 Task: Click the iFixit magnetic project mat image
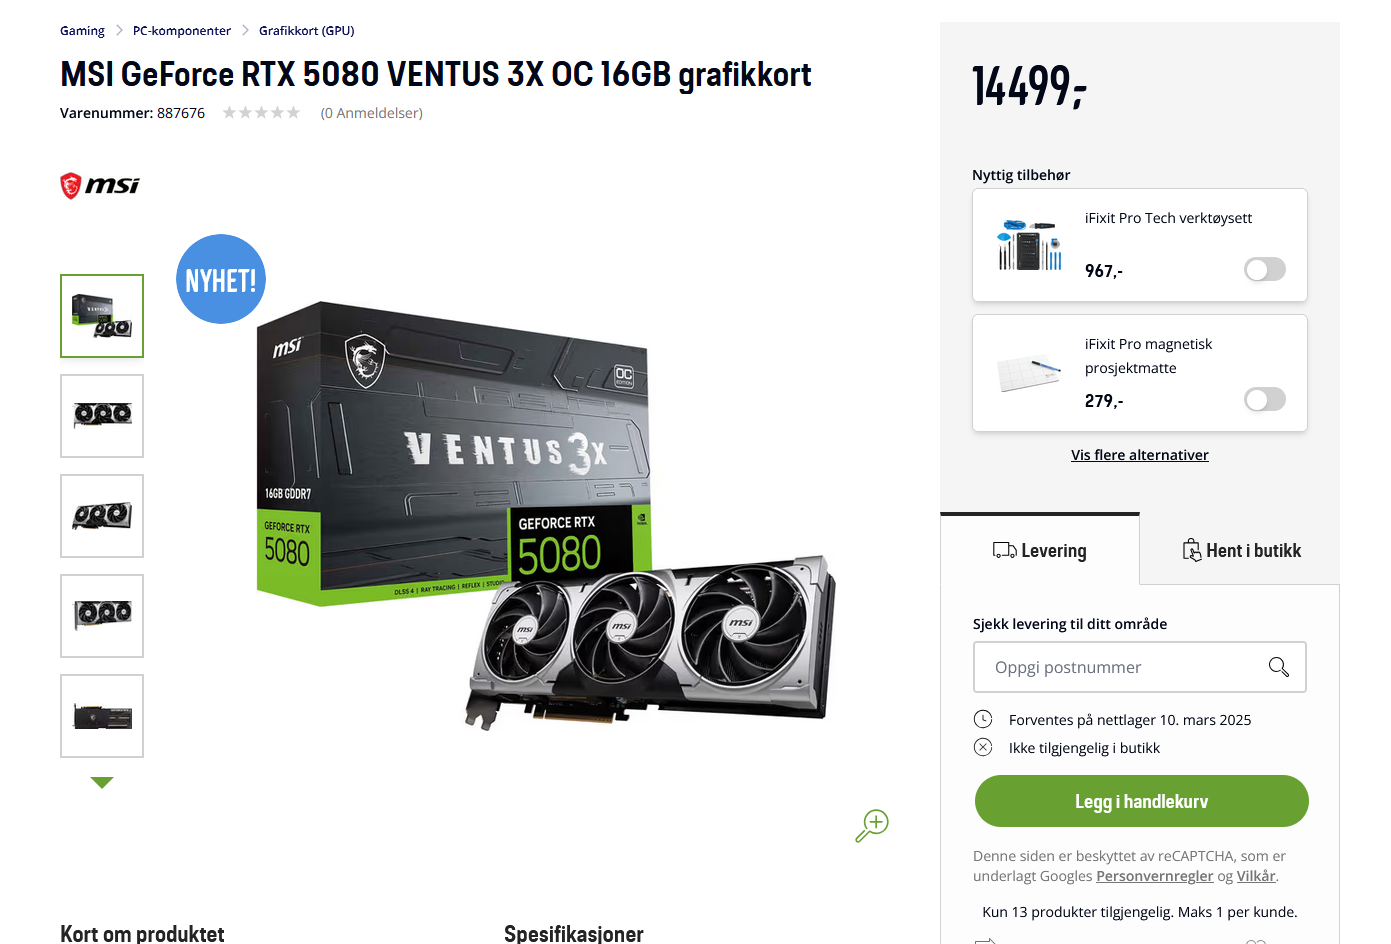(x=1030, y=372)
